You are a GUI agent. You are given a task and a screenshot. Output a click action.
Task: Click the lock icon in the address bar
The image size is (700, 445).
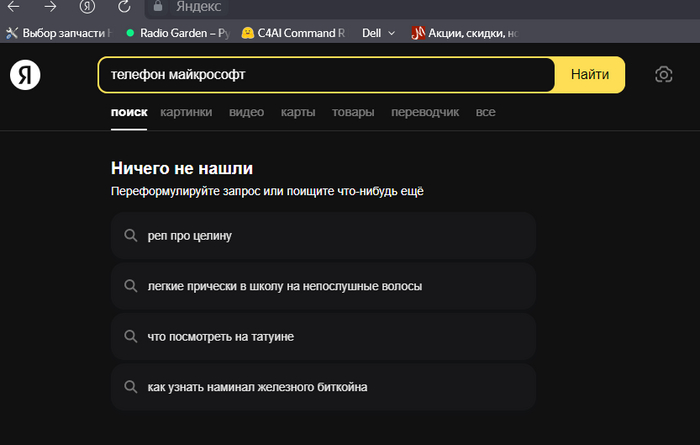tap(158, 6)
